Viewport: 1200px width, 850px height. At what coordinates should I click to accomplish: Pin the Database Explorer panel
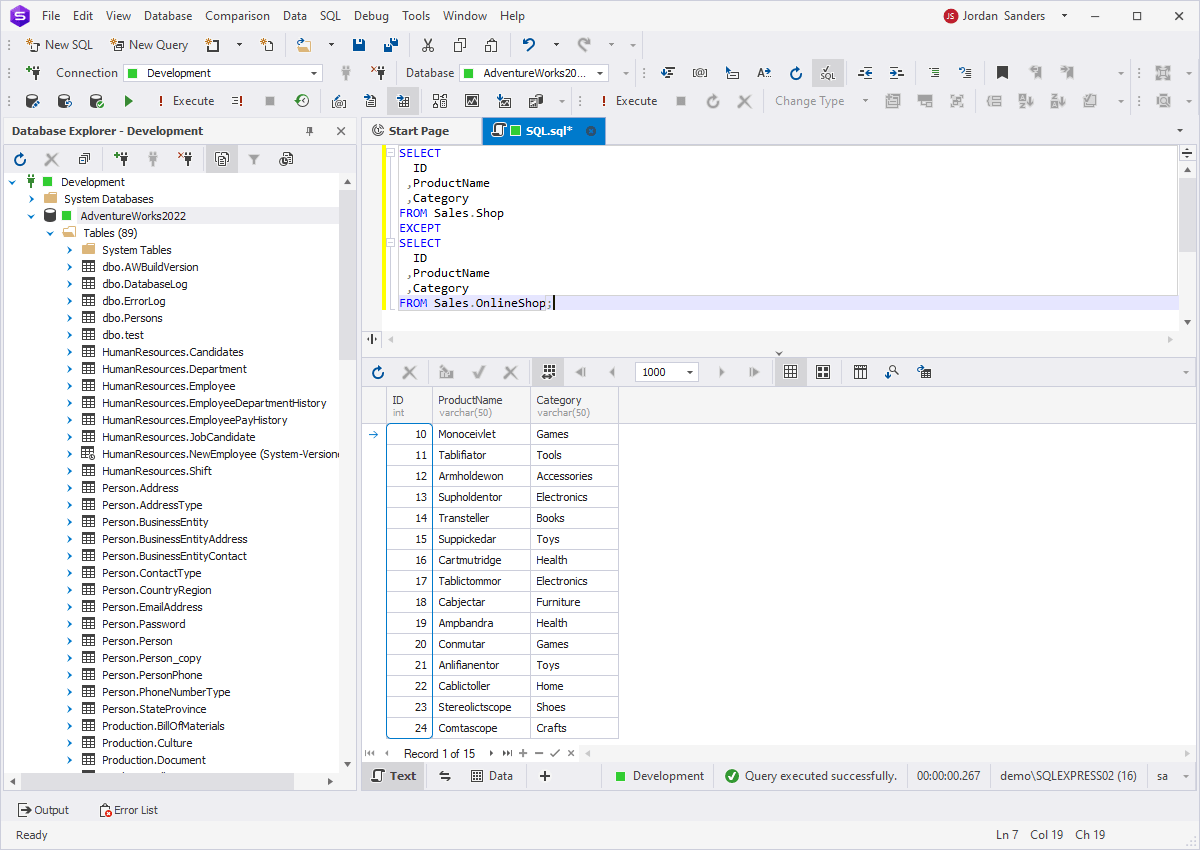[x=309, y=131]
